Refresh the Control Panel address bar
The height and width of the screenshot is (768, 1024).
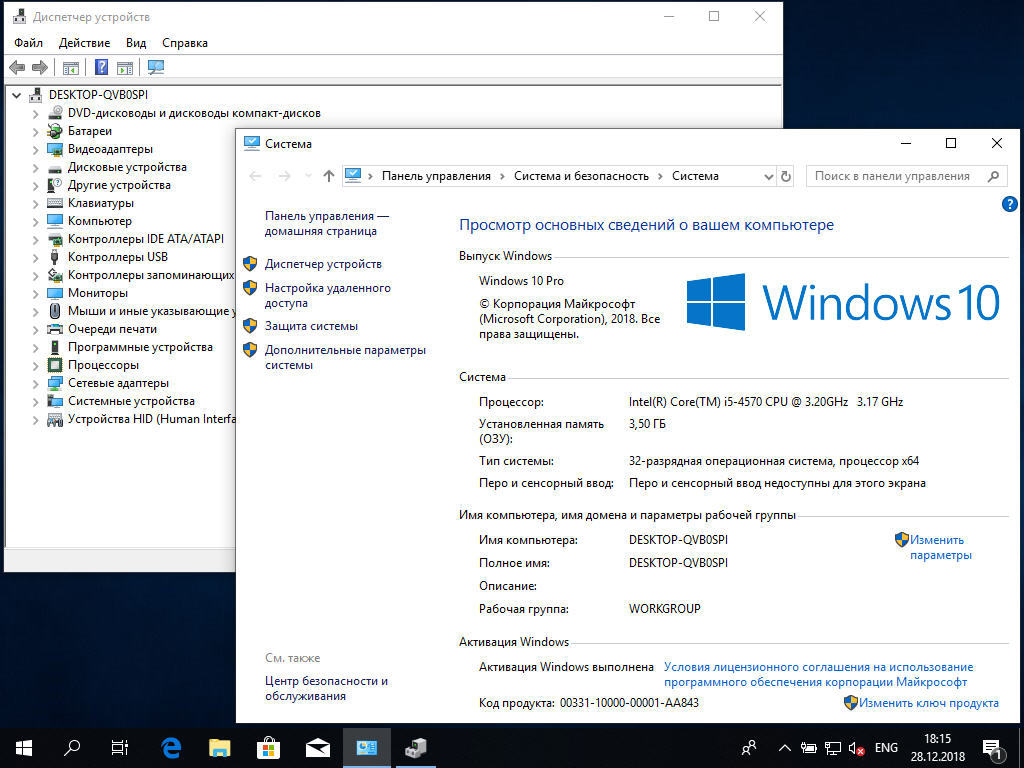tap(786, 176)
